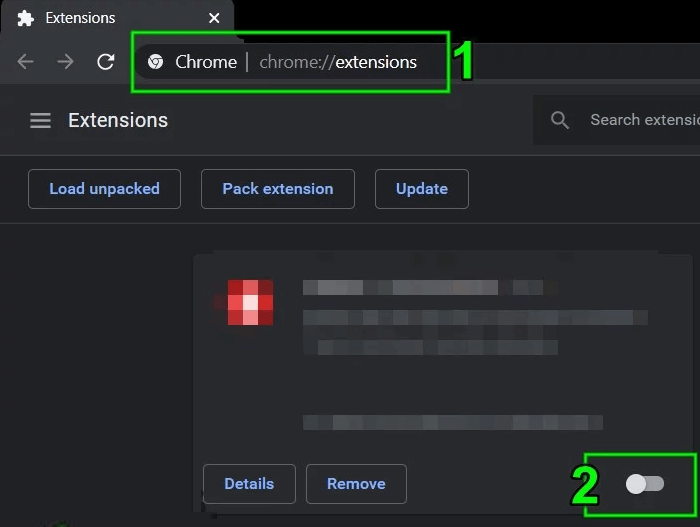This screenshot has height=527, width=700.
Task: Click the Pack extension button
Action: [278, 189]
